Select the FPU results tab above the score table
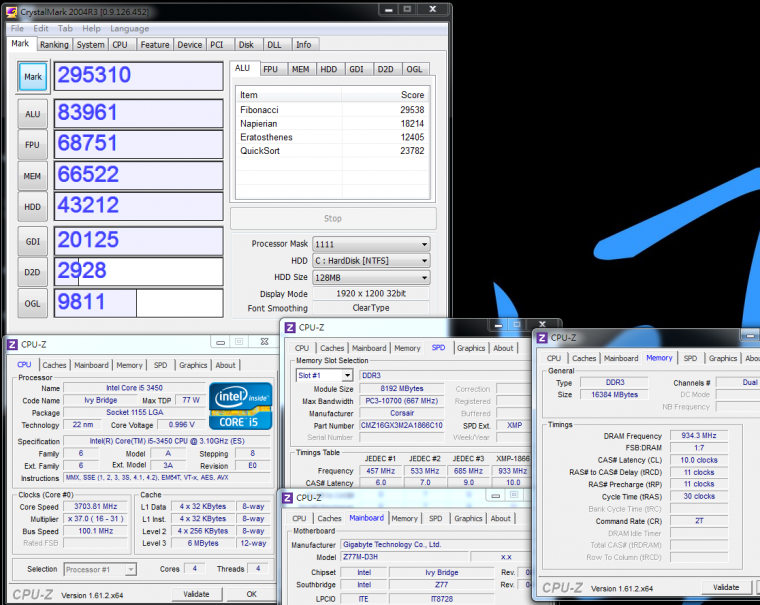Image resolution: width=760 pixels, height=605 pixels. click(270, 69)
